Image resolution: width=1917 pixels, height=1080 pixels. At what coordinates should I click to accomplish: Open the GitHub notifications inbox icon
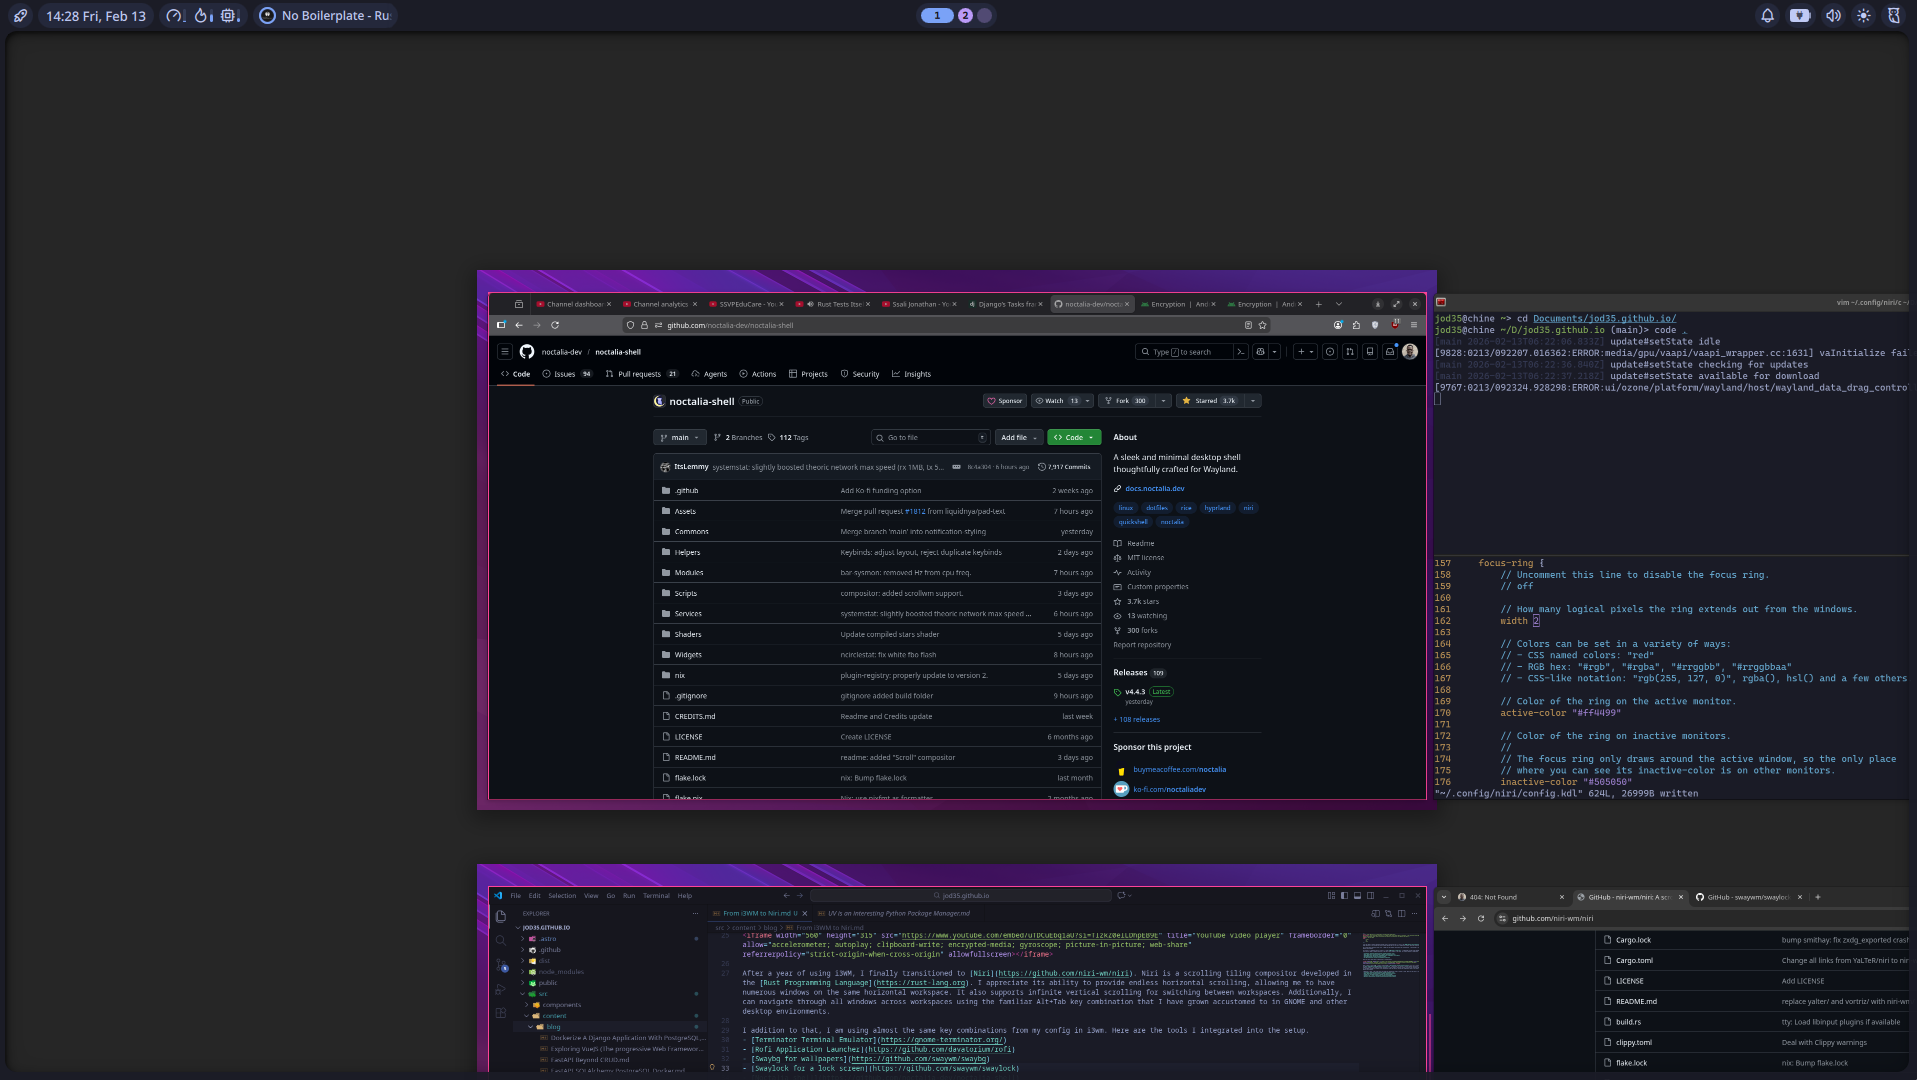point(1389,352)
